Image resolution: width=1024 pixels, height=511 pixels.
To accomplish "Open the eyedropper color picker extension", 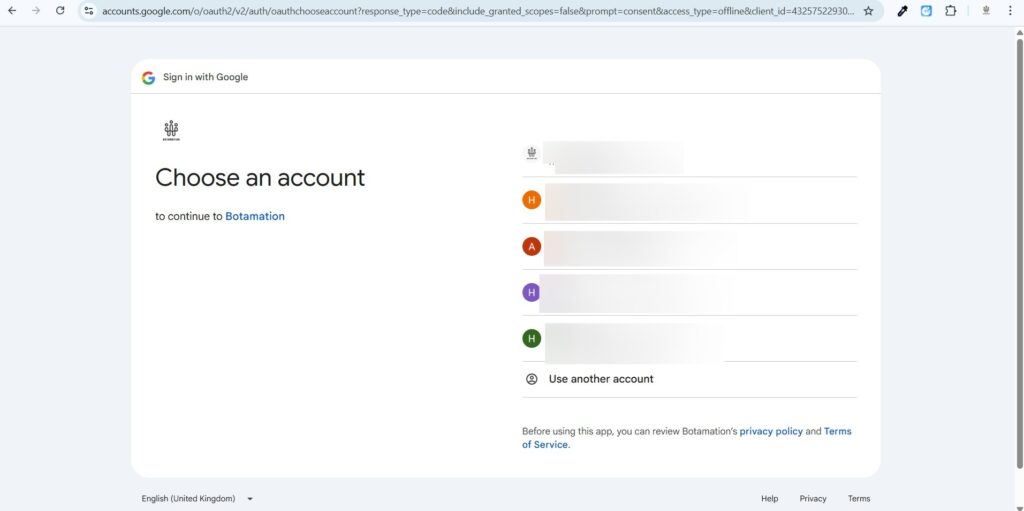I will pyautogui.click(x=902, y=11).
